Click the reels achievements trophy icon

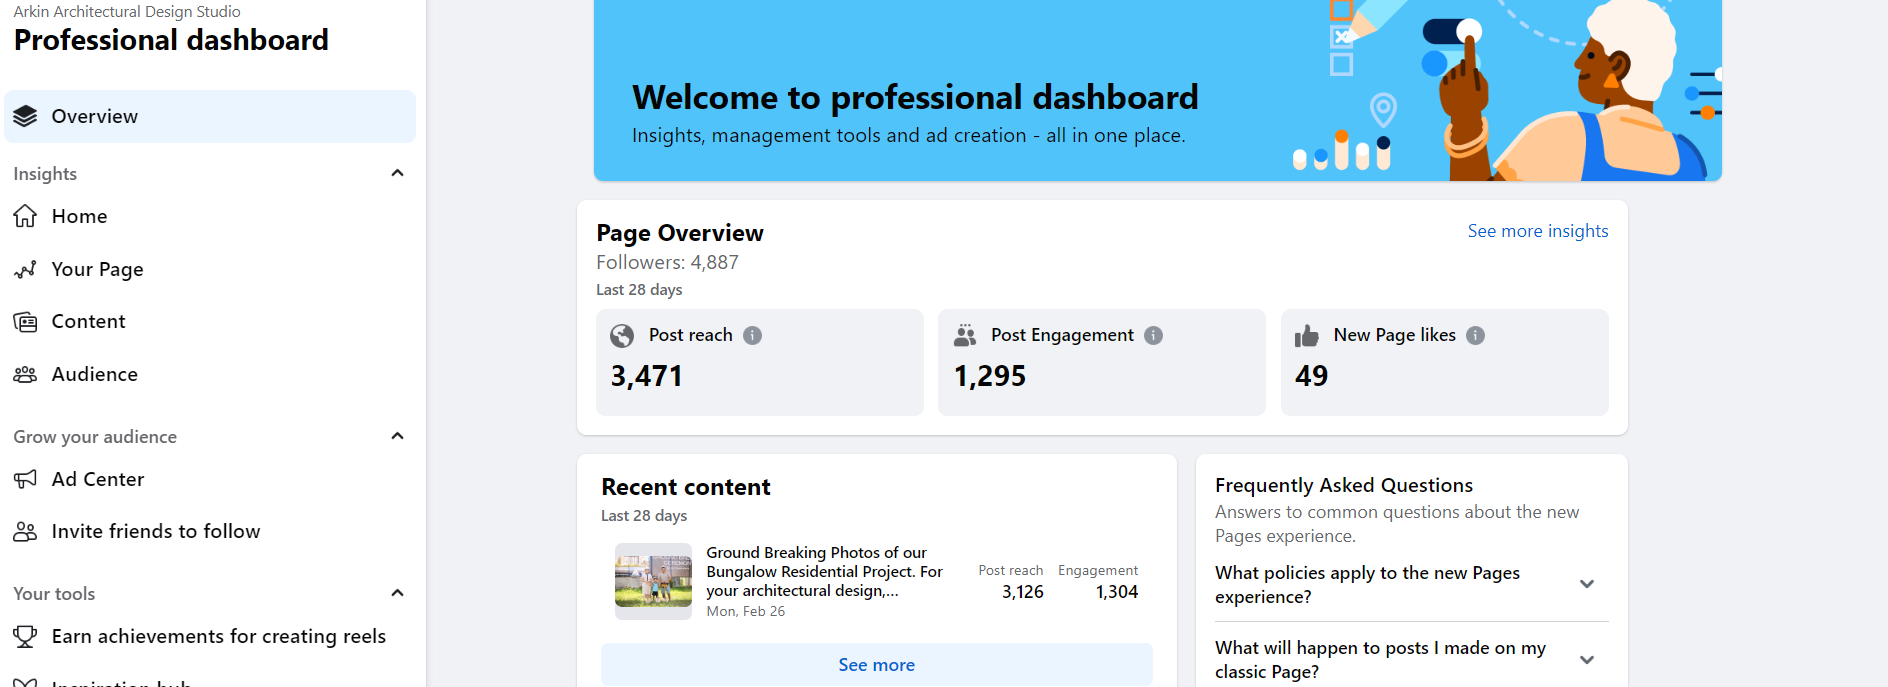(25, 636)
